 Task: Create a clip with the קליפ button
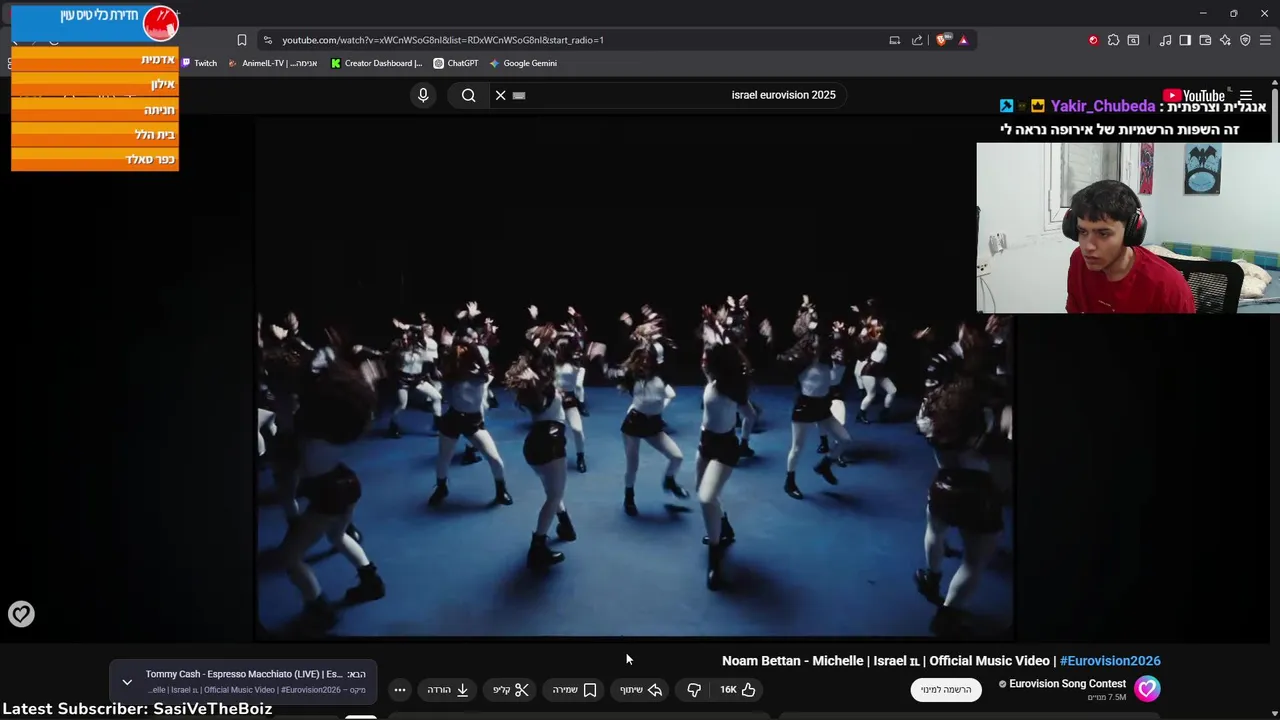(510, 690)
